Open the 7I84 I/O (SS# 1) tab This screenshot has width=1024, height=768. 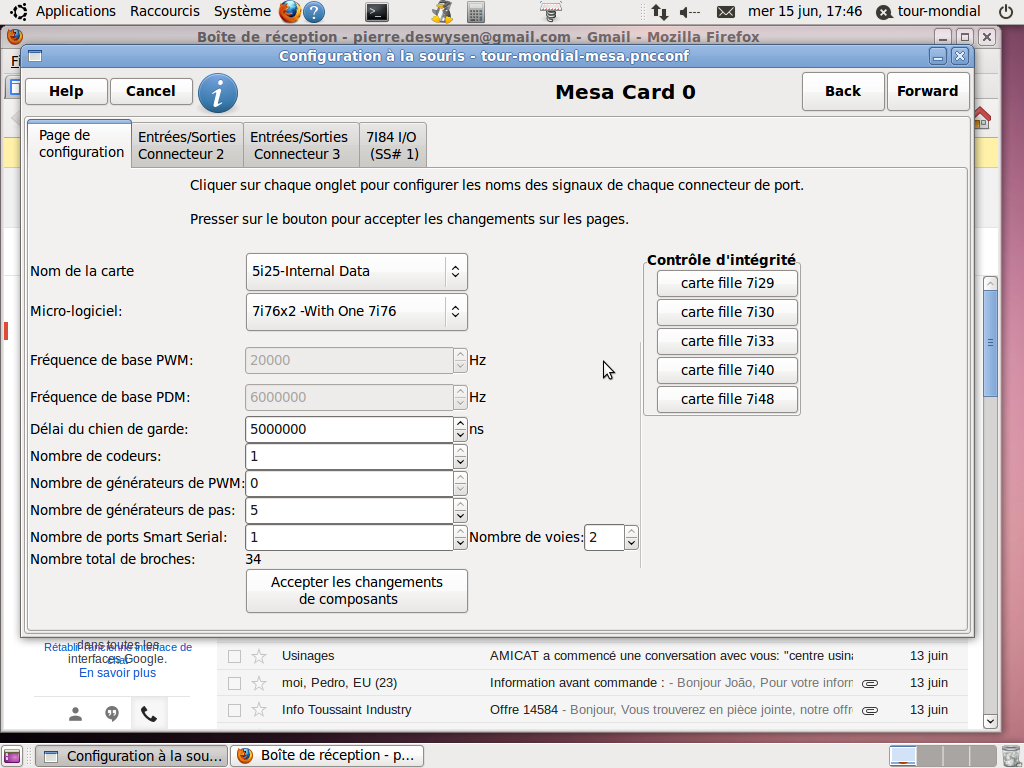pos(392,145)
